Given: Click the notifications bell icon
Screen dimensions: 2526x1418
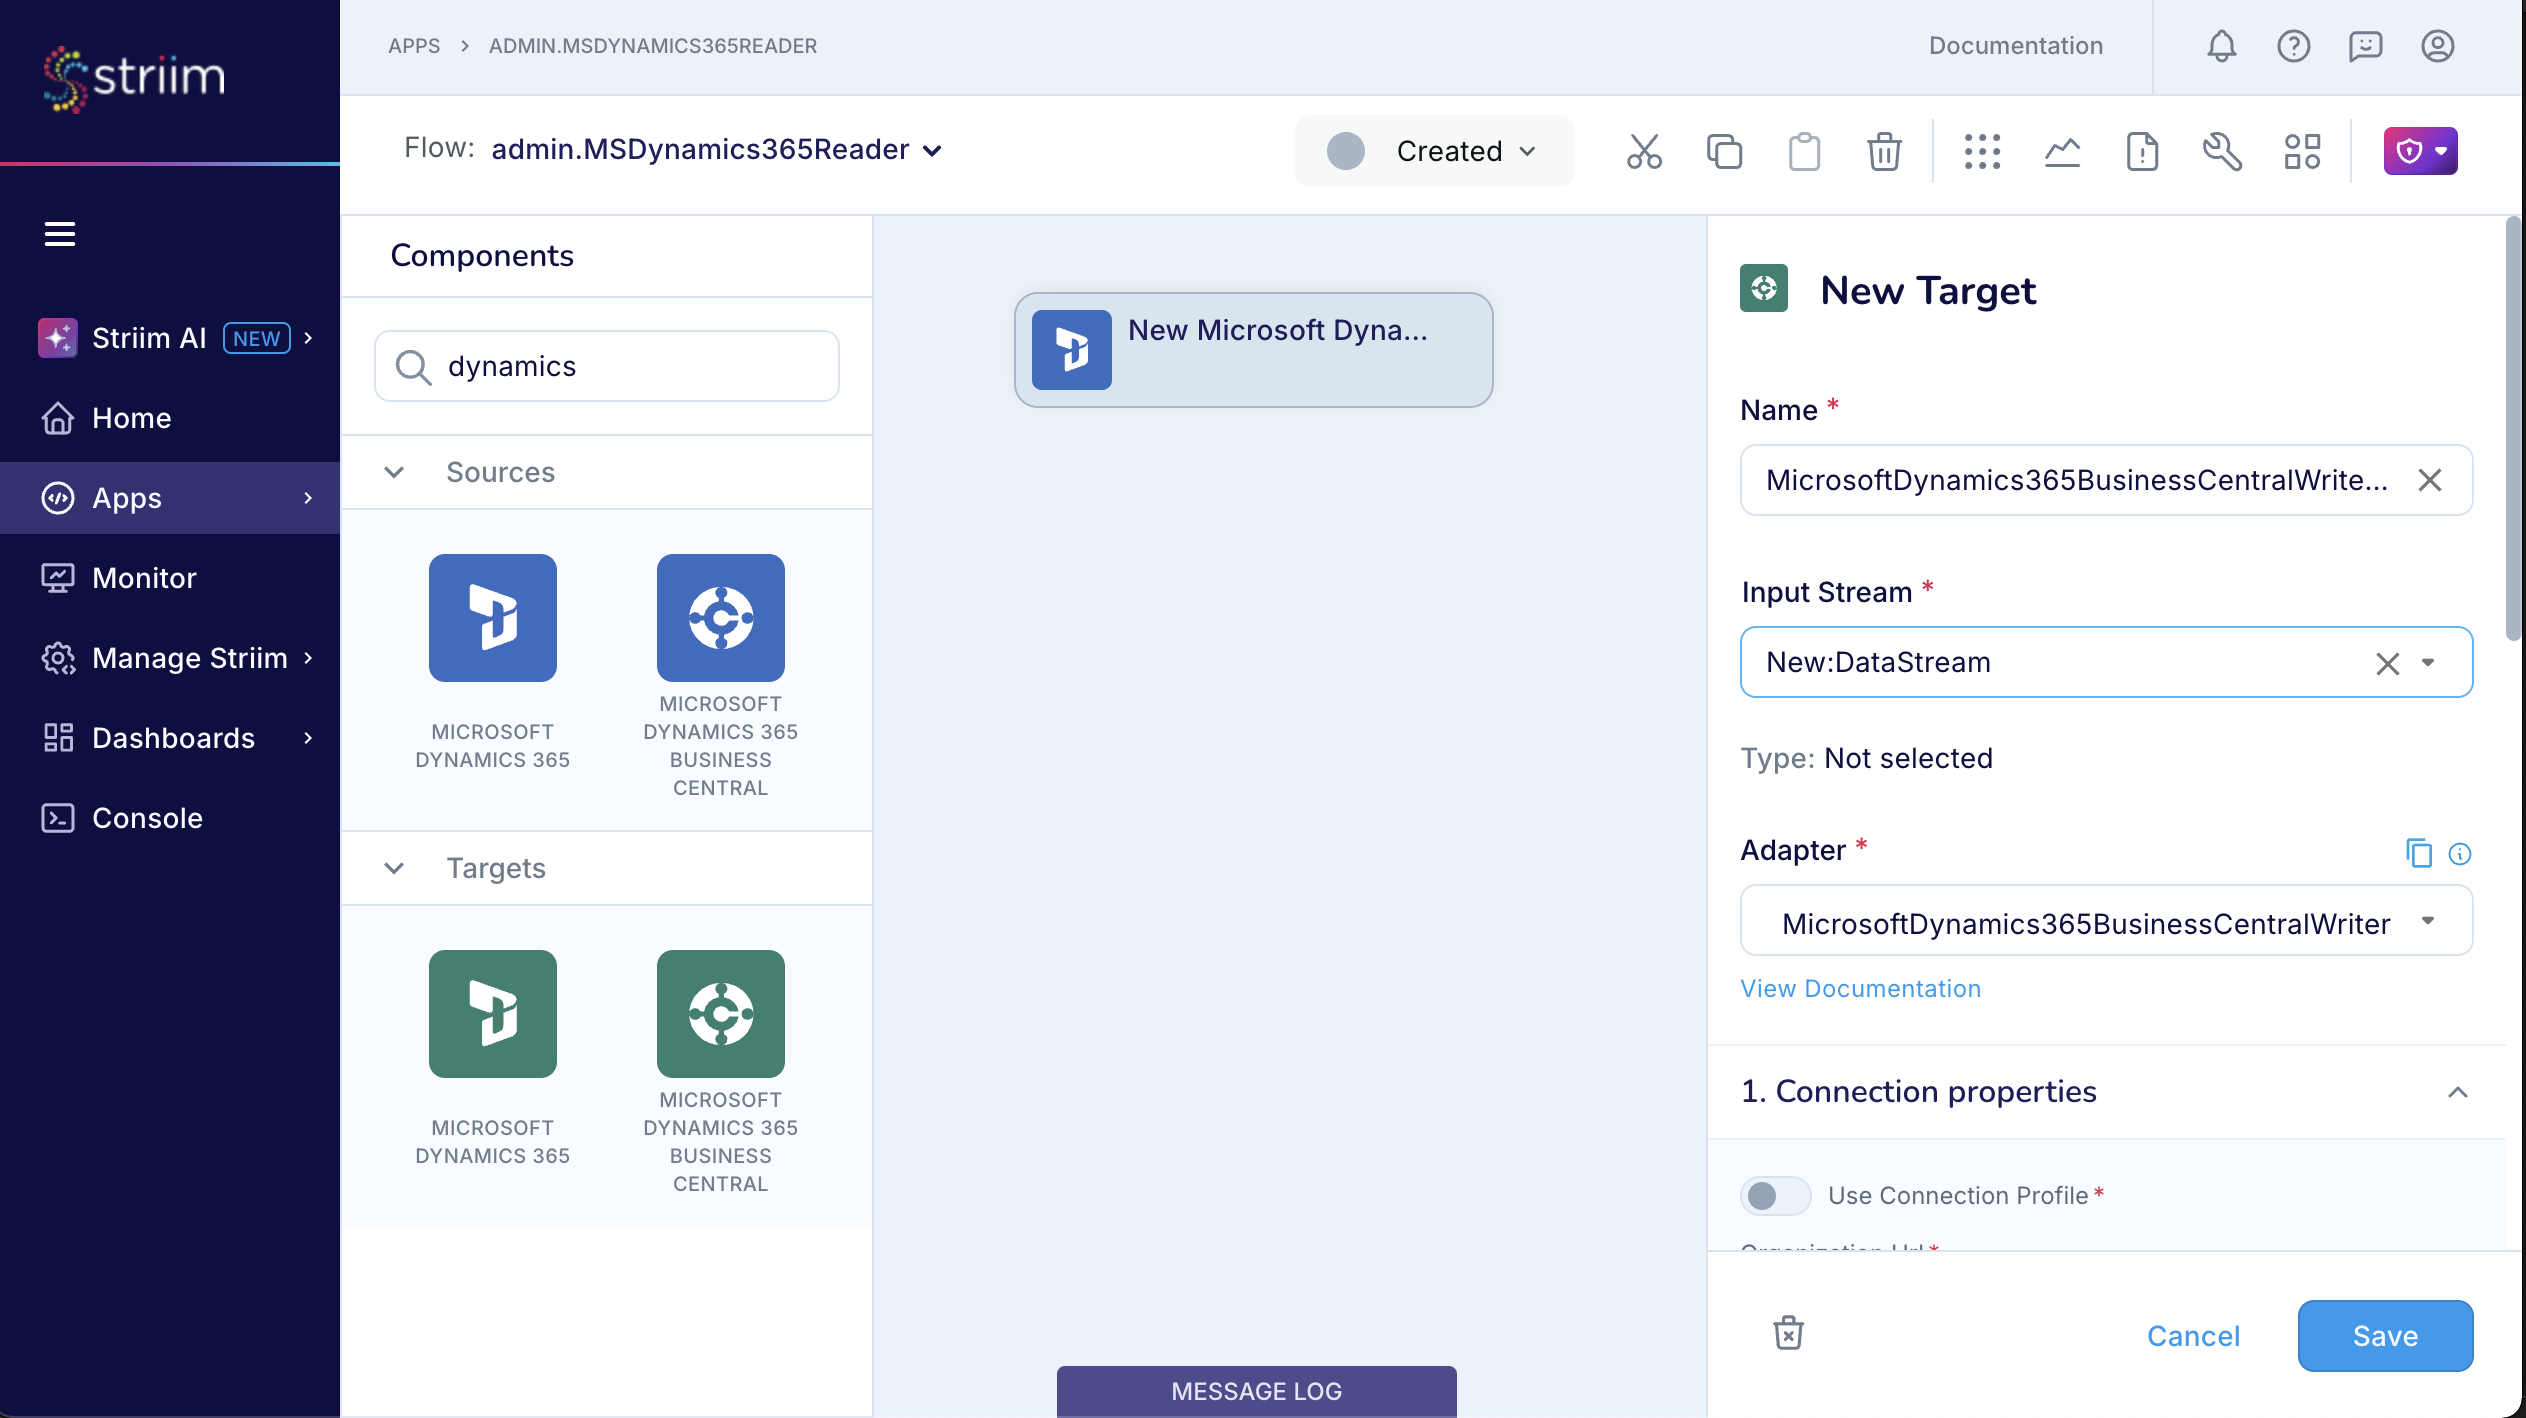Looking at the screenshot, I should click(2221, 46).
